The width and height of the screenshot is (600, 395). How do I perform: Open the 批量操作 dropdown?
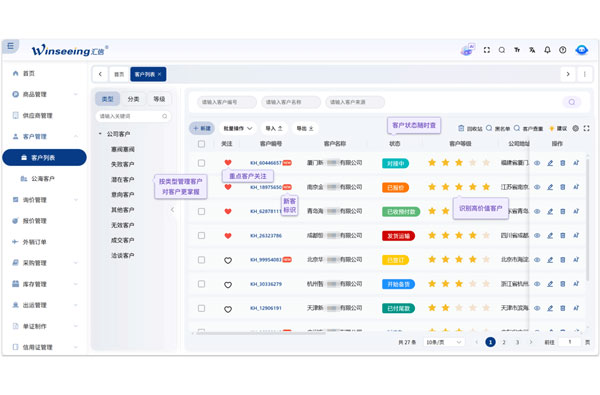[238, 129]
